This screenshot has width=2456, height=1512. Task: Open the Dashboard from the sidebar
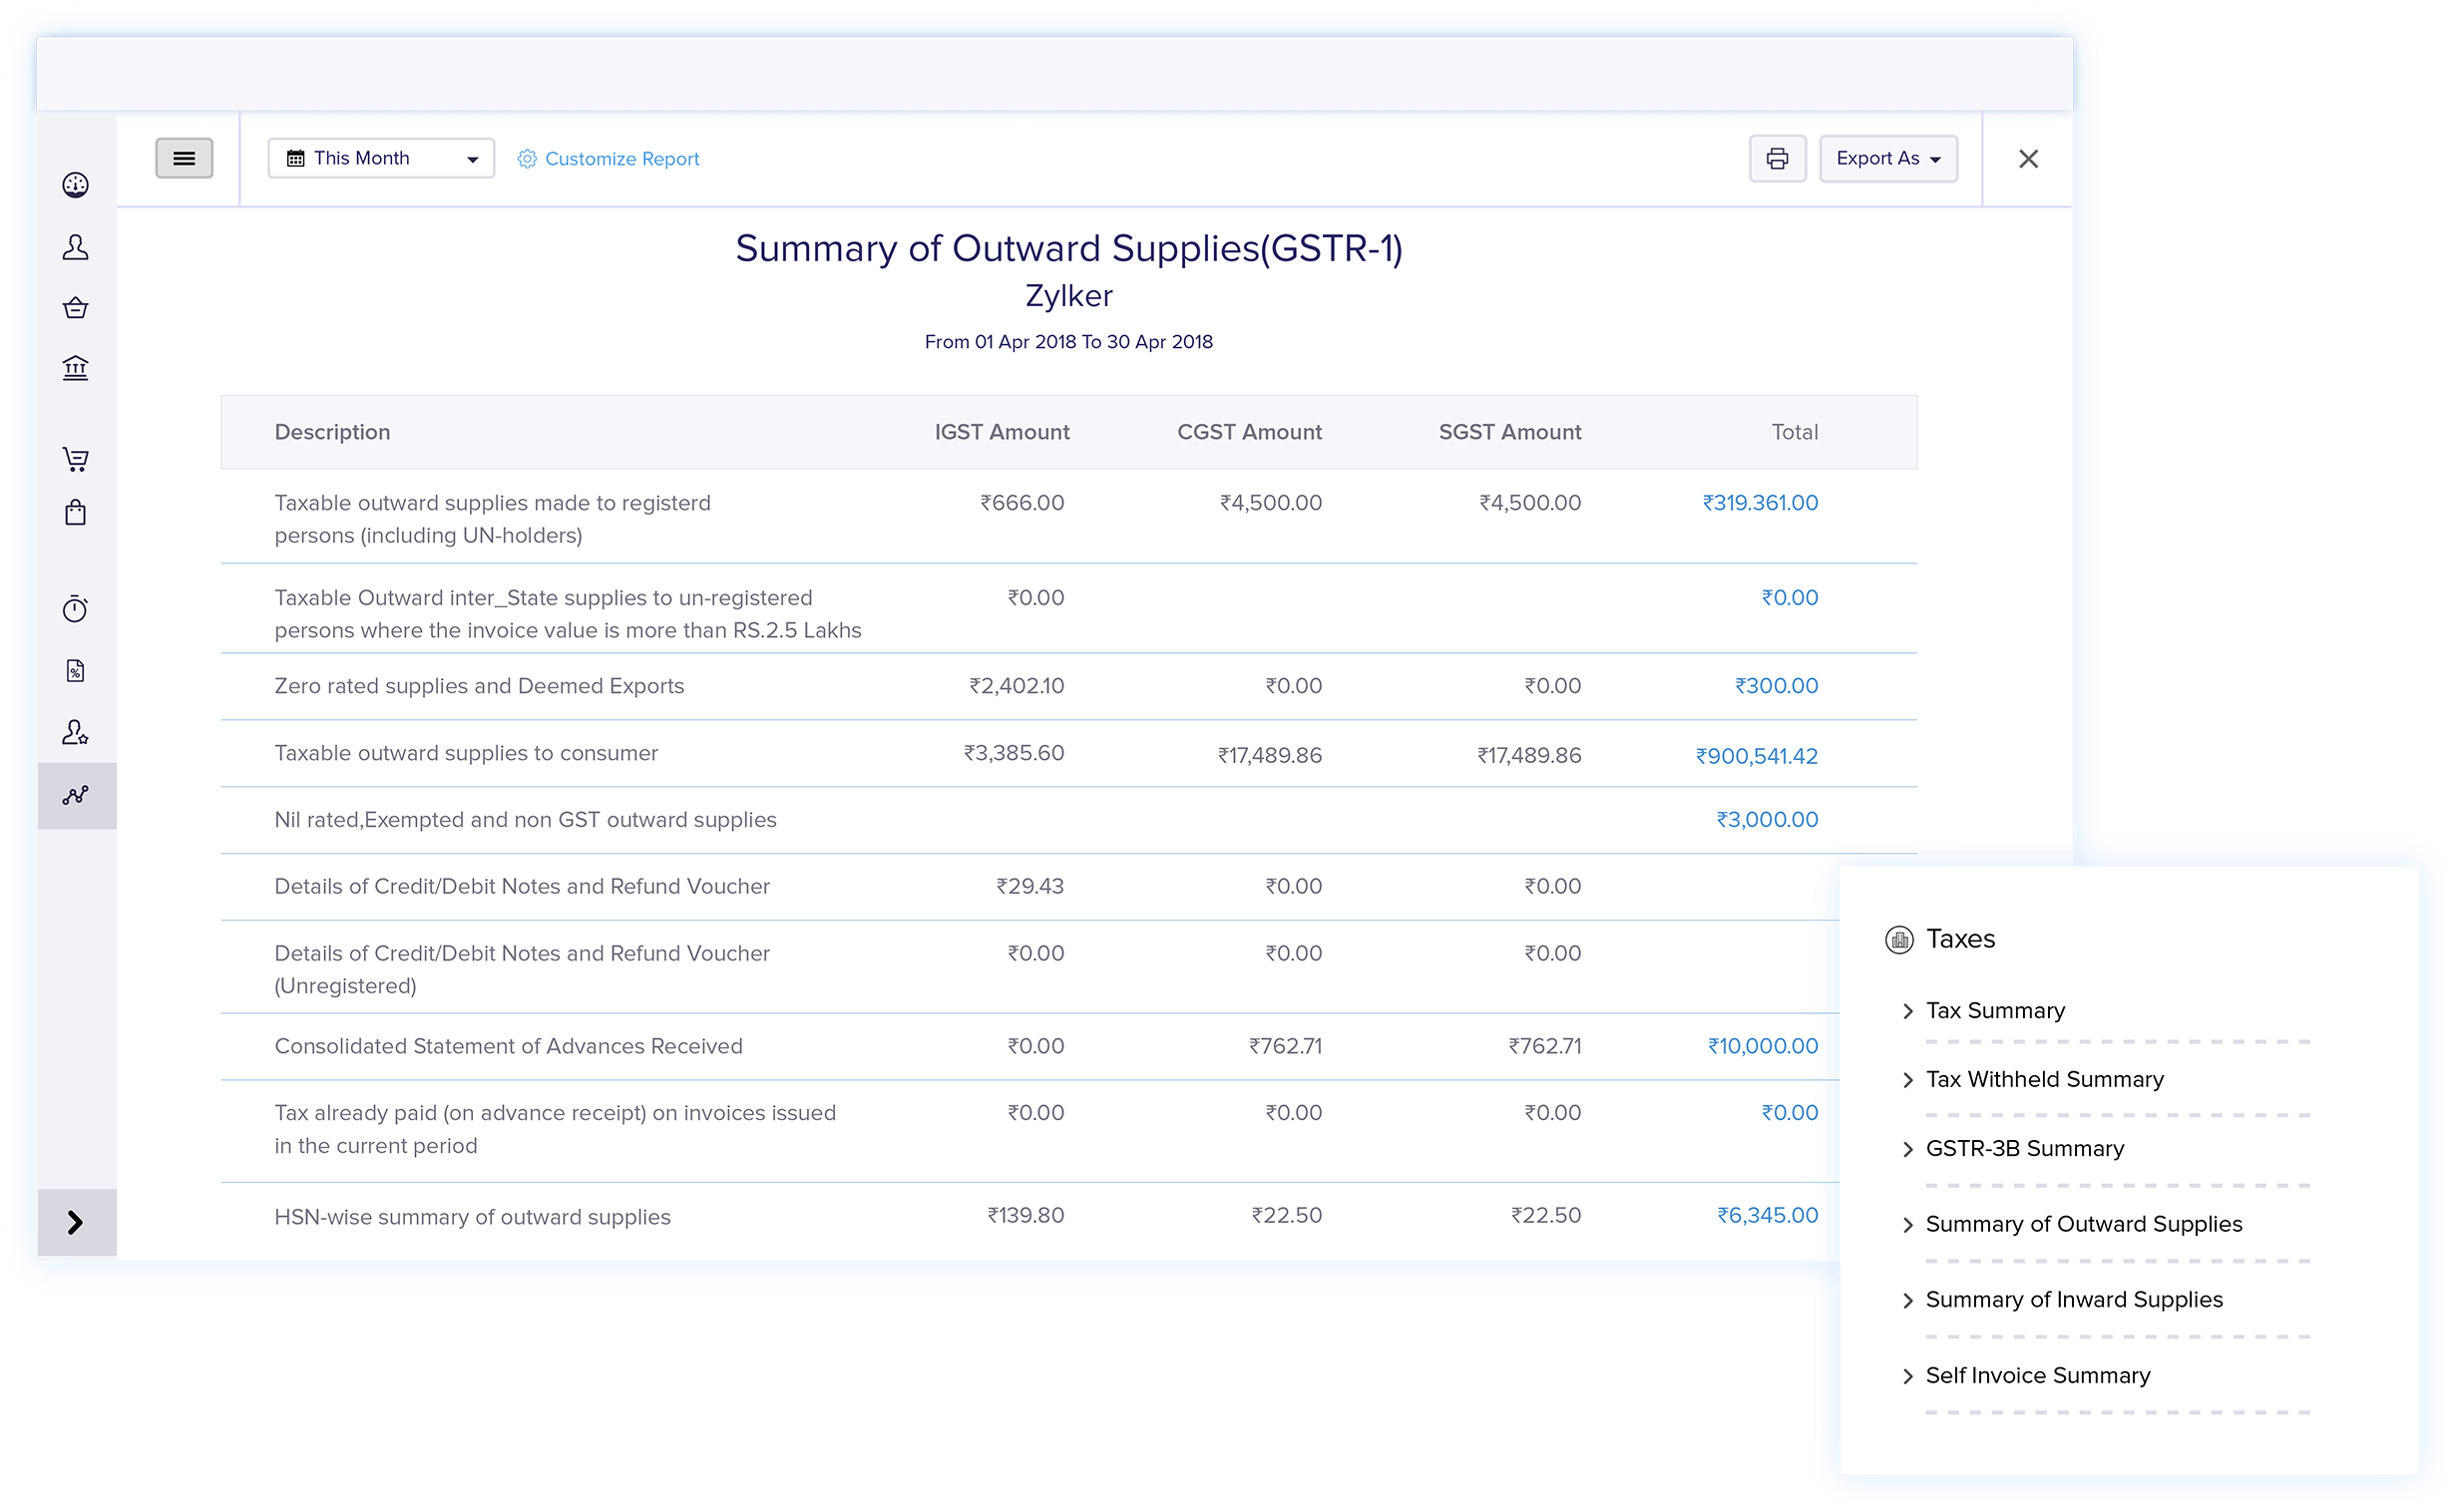77,185
